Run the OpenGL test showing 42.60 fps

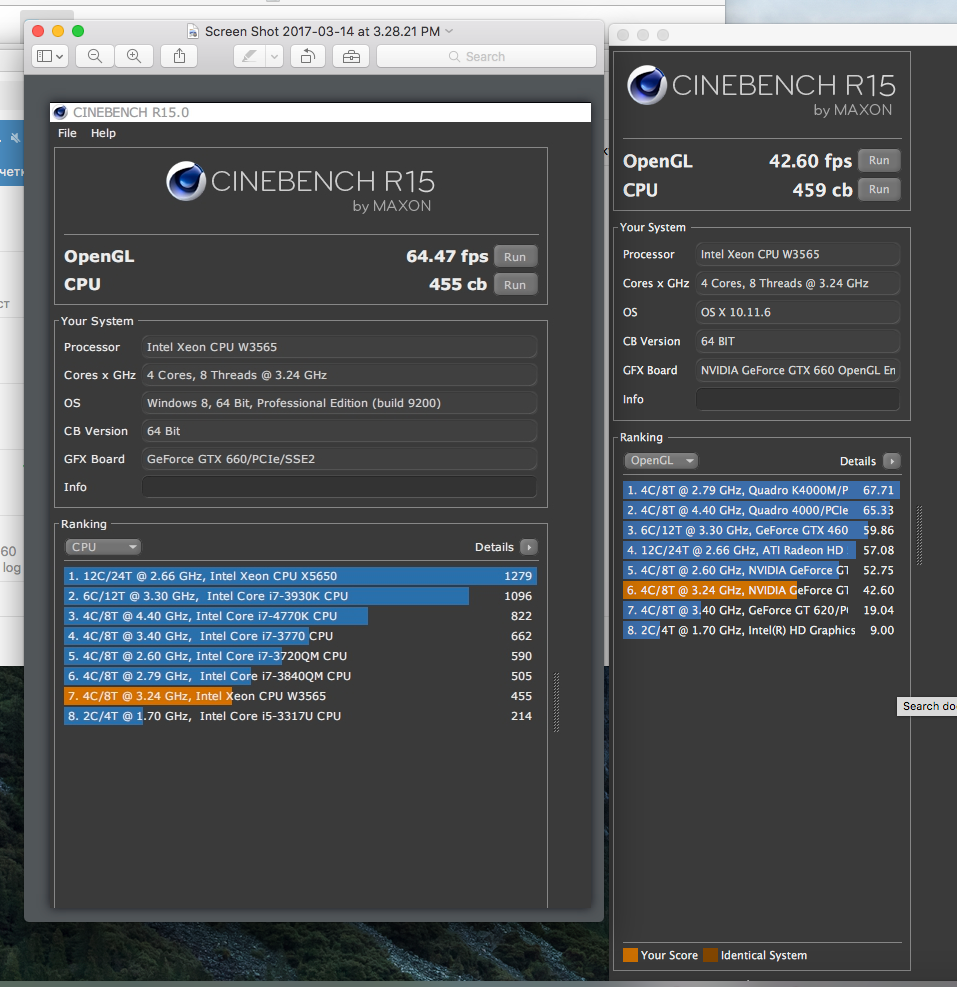tap(878, 161)
